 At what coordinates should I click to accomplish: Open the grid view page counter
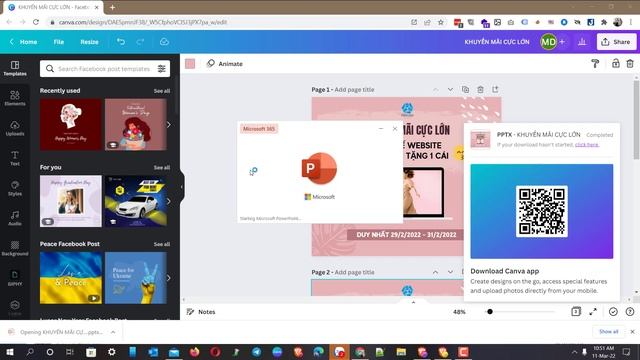(x=576, y=311)
